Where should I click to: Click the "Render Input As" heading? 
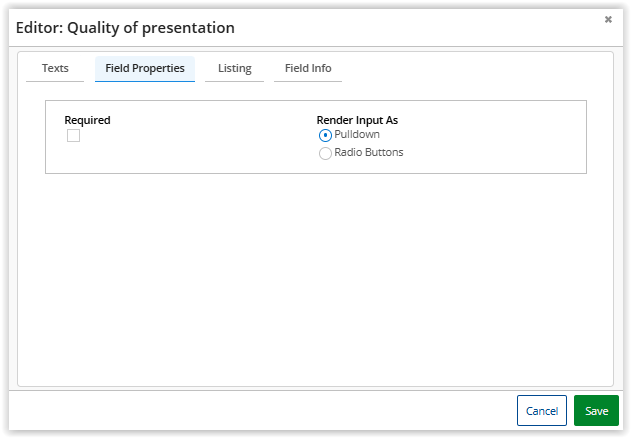(x=357, y=120)
